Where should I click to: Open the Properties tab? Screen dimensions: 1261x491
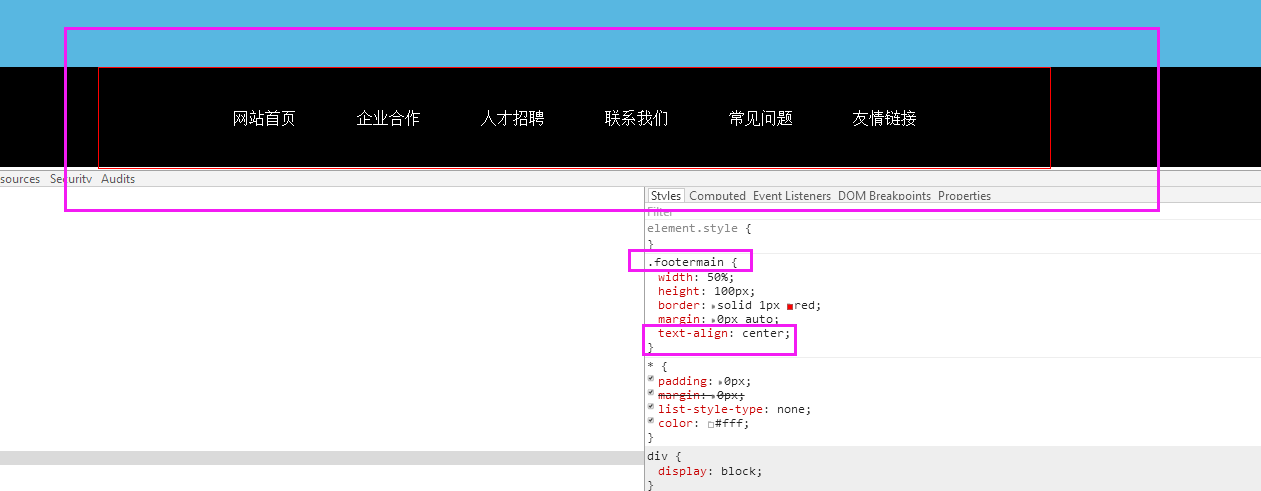(x=964, y=196)
